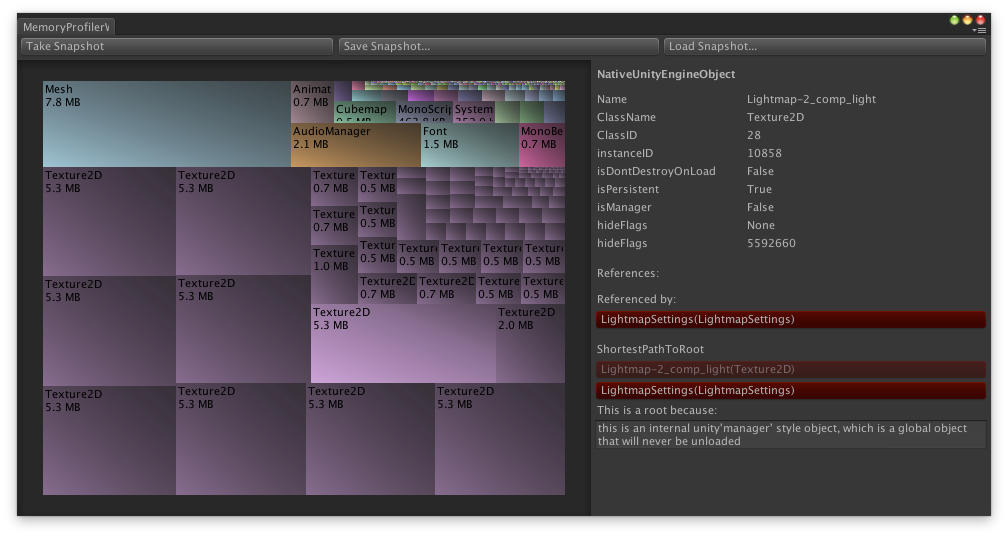Select the pink MonoBehaviour 0.7 MB block

541,145
